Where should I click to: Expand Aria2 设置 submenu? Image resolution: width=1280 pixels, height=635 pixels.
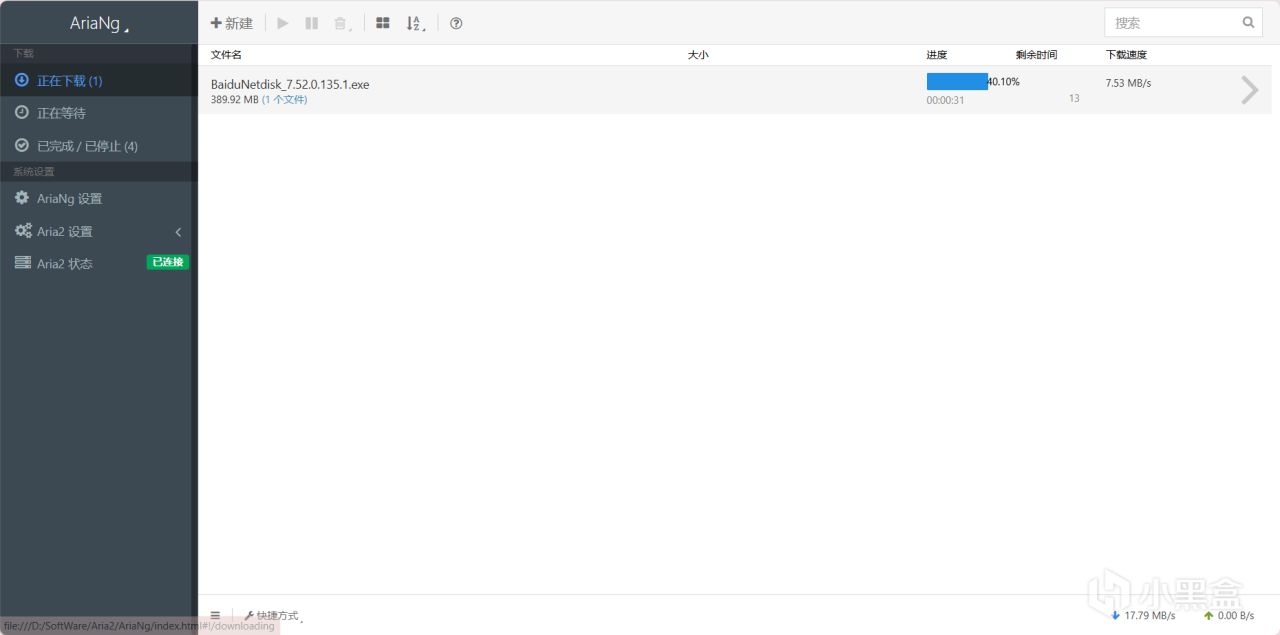coord(98,231)
